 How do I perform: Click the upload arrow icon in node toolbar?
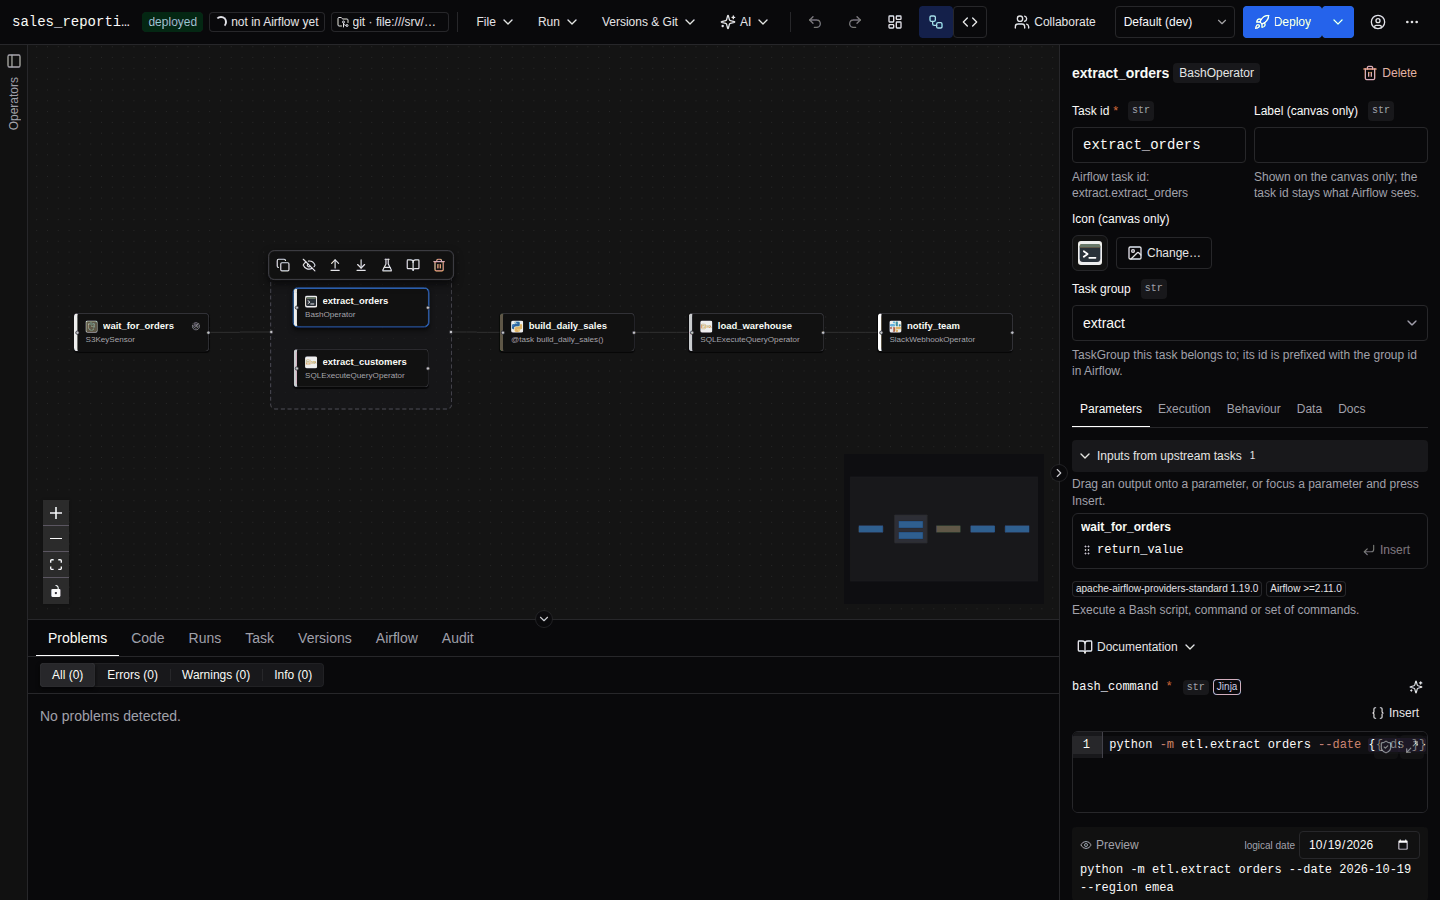pyautogui.click(x=335, y=265)
